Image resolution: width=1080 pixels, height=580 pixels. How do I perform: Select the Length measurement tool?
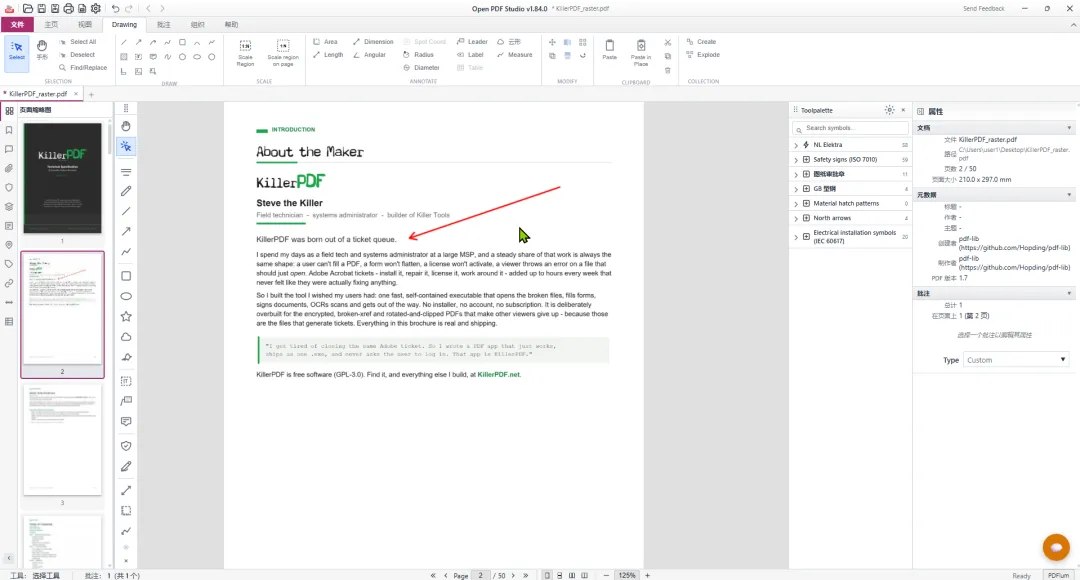(x=328, y=54)
